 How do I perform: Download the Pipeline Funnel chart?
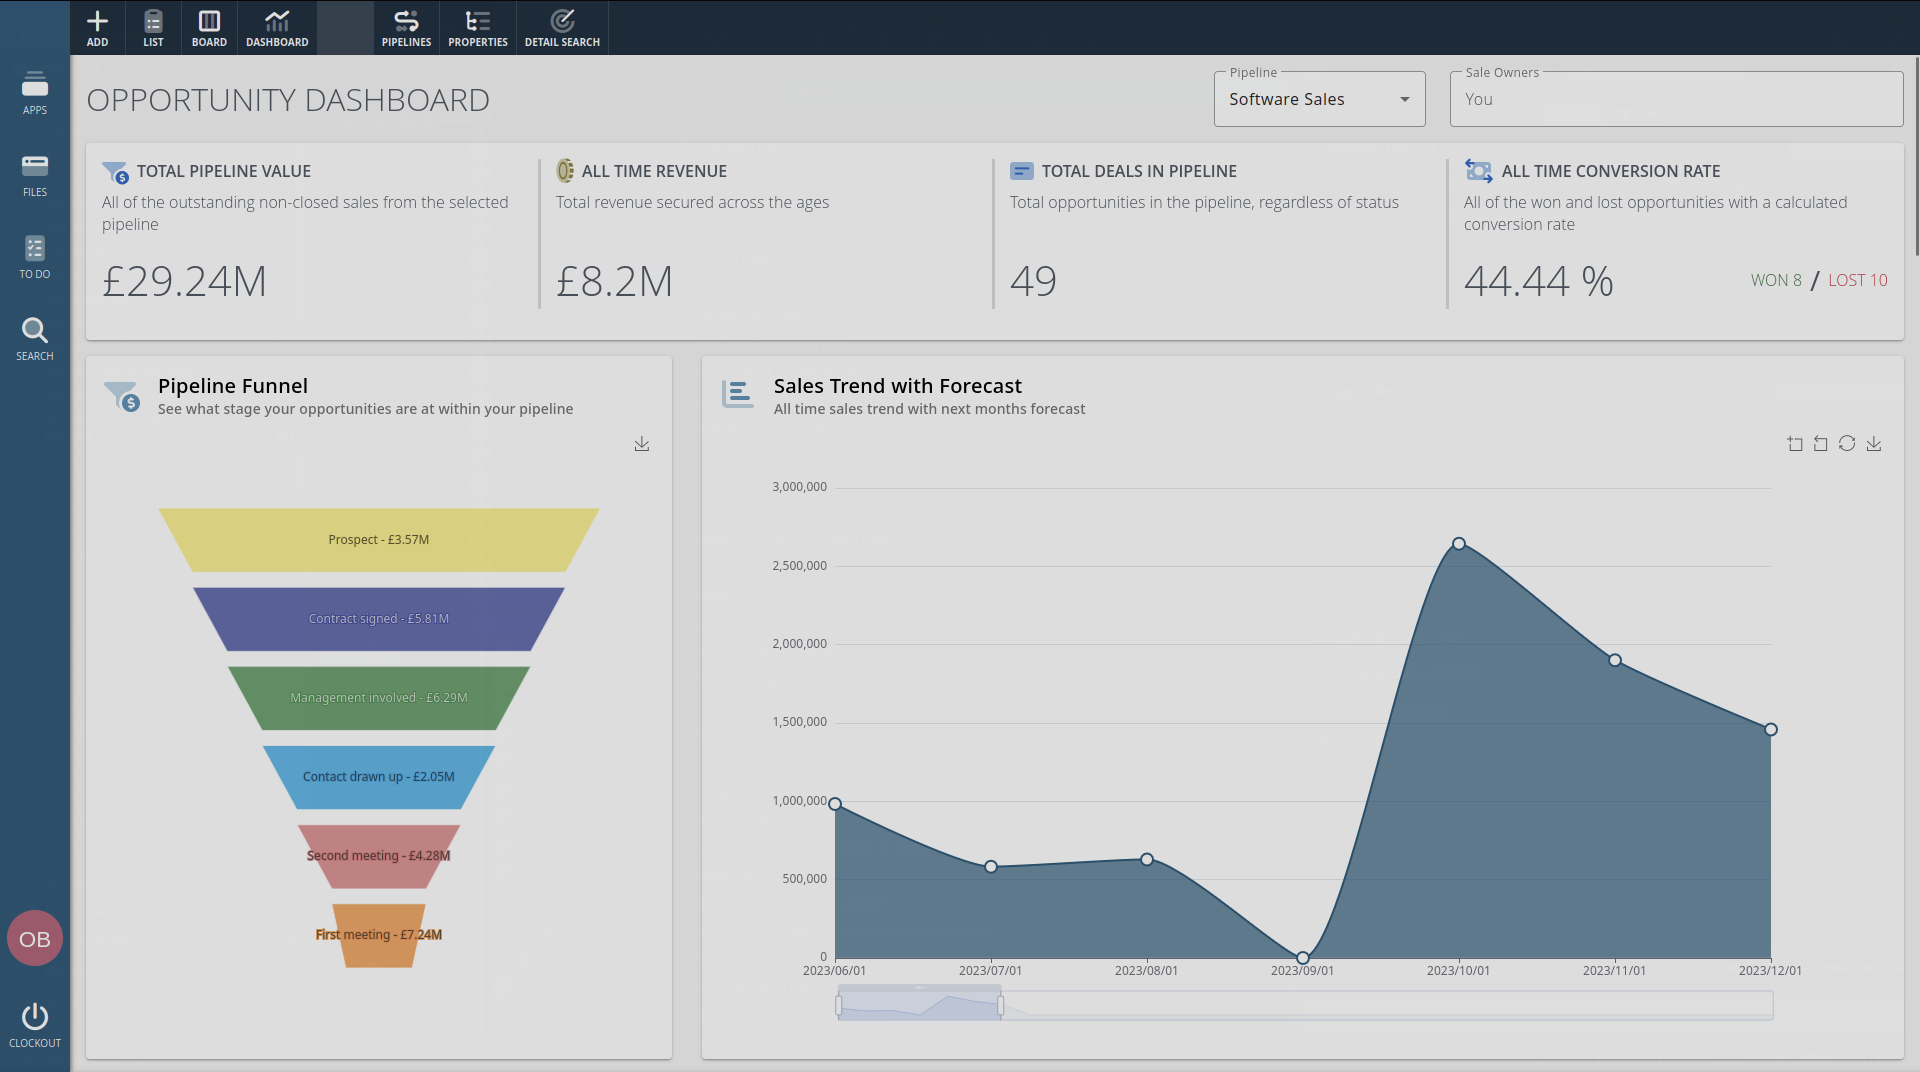[x=642, y=444]
